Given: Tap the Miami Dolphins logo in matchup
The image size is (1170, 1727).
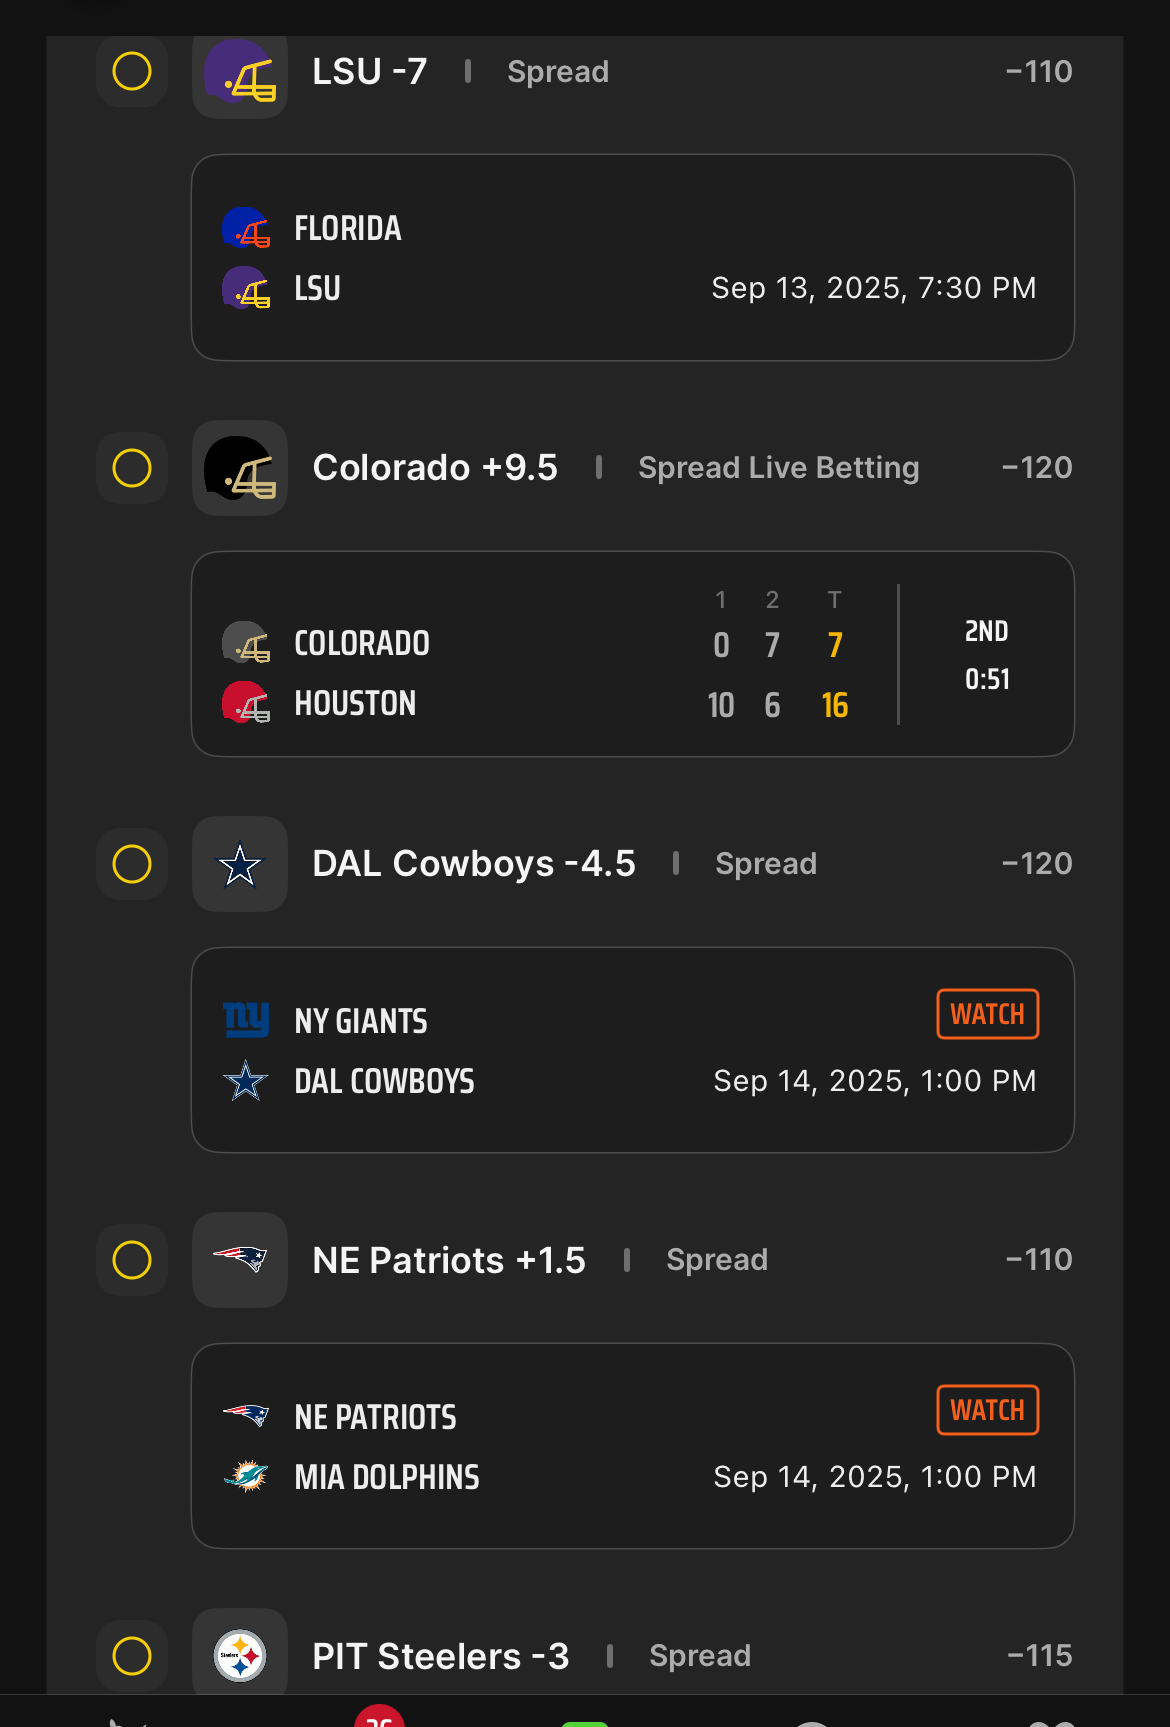Looking at the screenshot, I should (x=246, y=1476).
